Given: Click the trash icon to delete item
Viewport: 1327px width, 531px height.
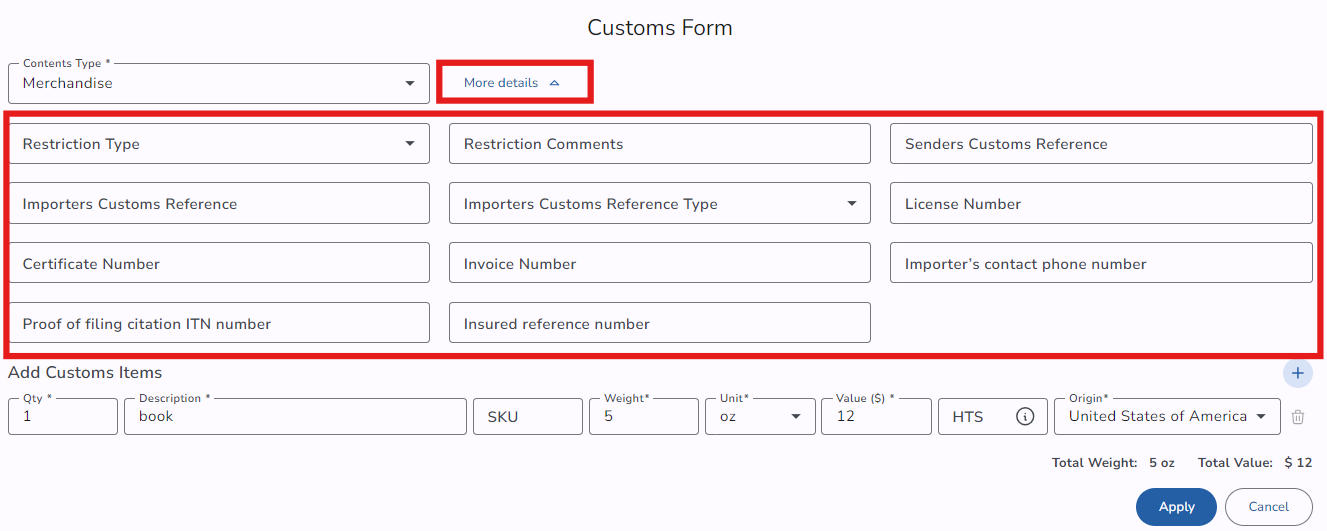Looking at the screenshot, I should (x=1297, y=417).
